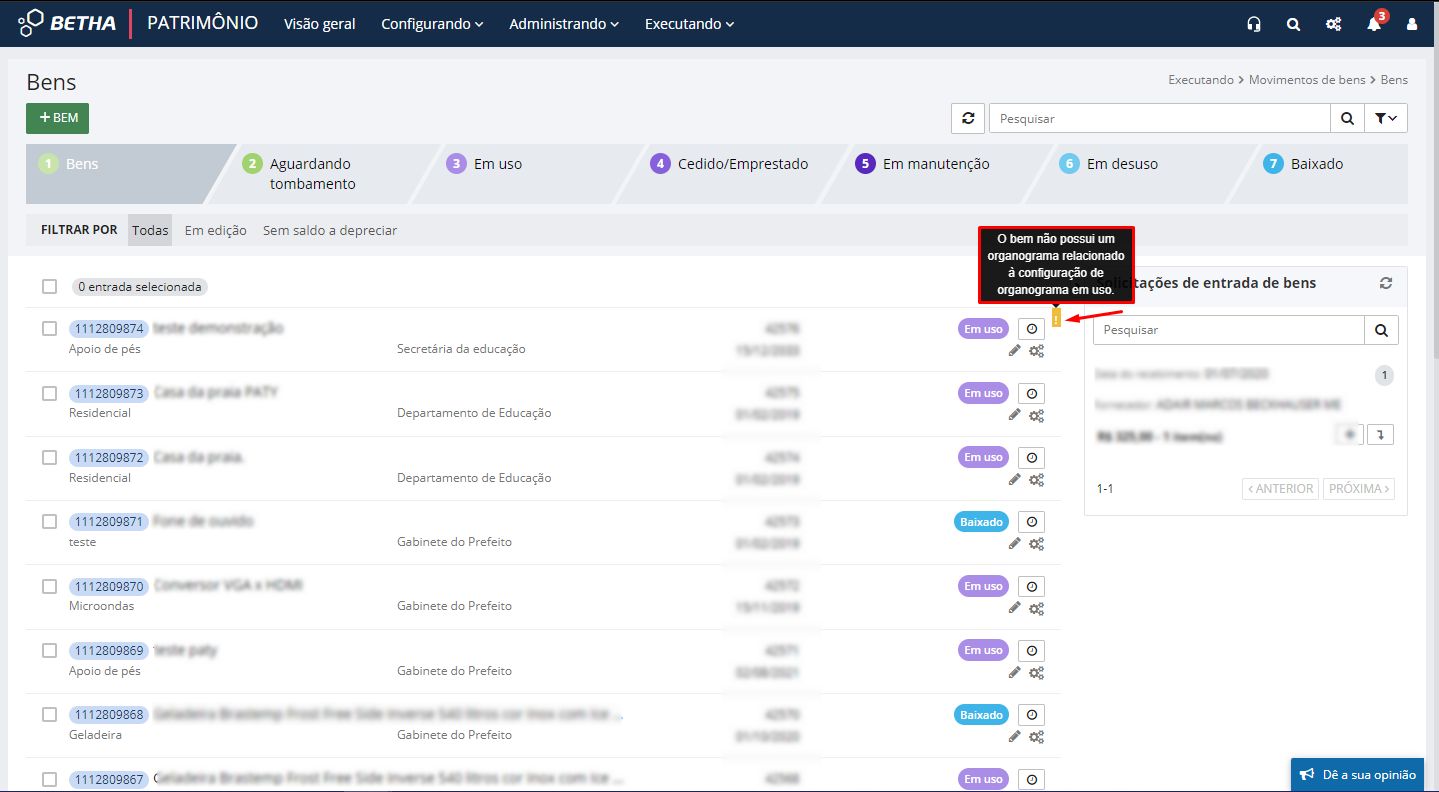Open gears actions for item 1112809870

pyautogui.click(x=1037, y=608)
